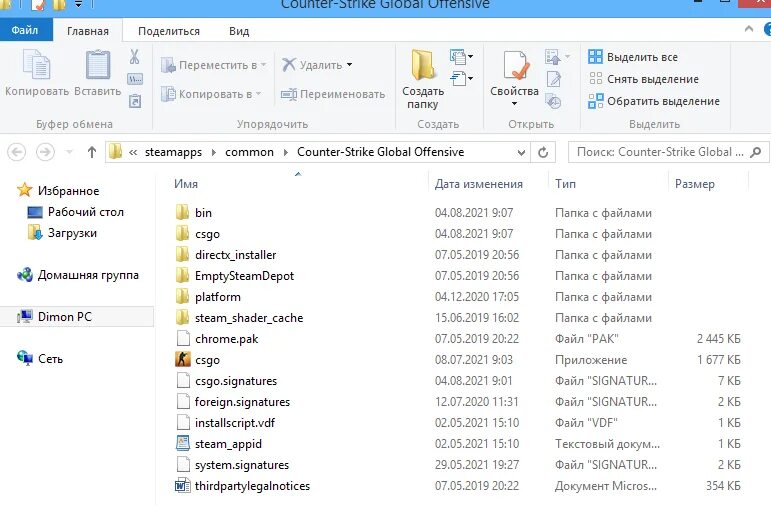Open the Delete (Удалить) dropdown arrow

pyautogui.click(x=350, y=65)
